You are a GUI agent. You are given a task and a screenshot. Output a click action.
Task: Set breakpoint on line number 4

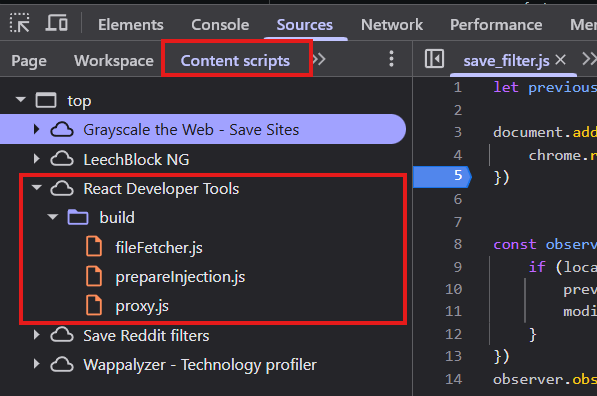pyautogui.click(x=457, y=155)
